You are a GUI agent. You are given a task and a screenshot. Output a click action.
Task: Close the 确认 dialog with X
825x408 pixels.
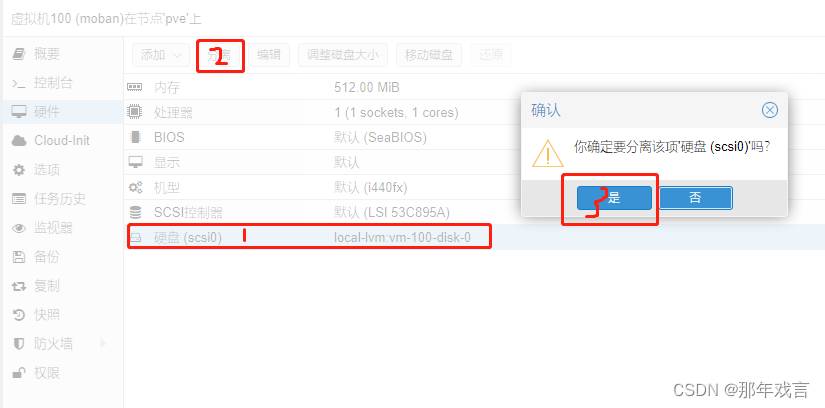[x=770, y=110]
